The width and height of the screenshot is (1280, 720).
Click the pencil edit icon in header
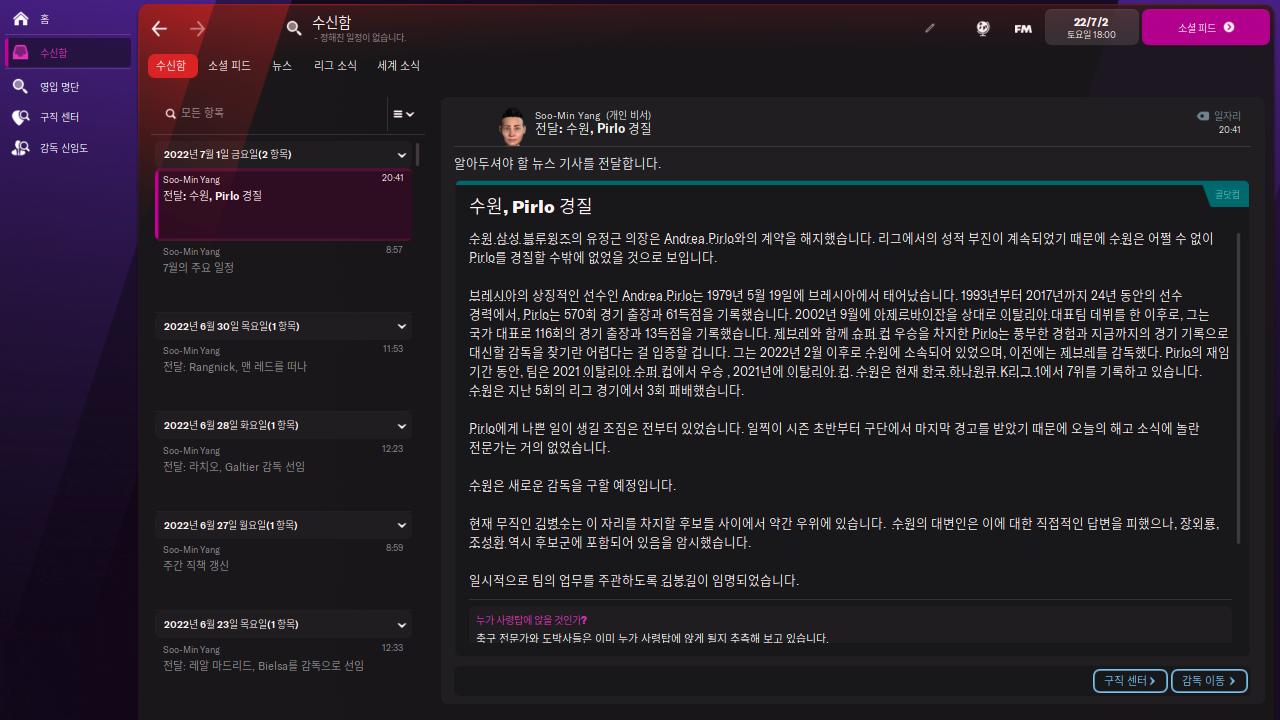930,28
